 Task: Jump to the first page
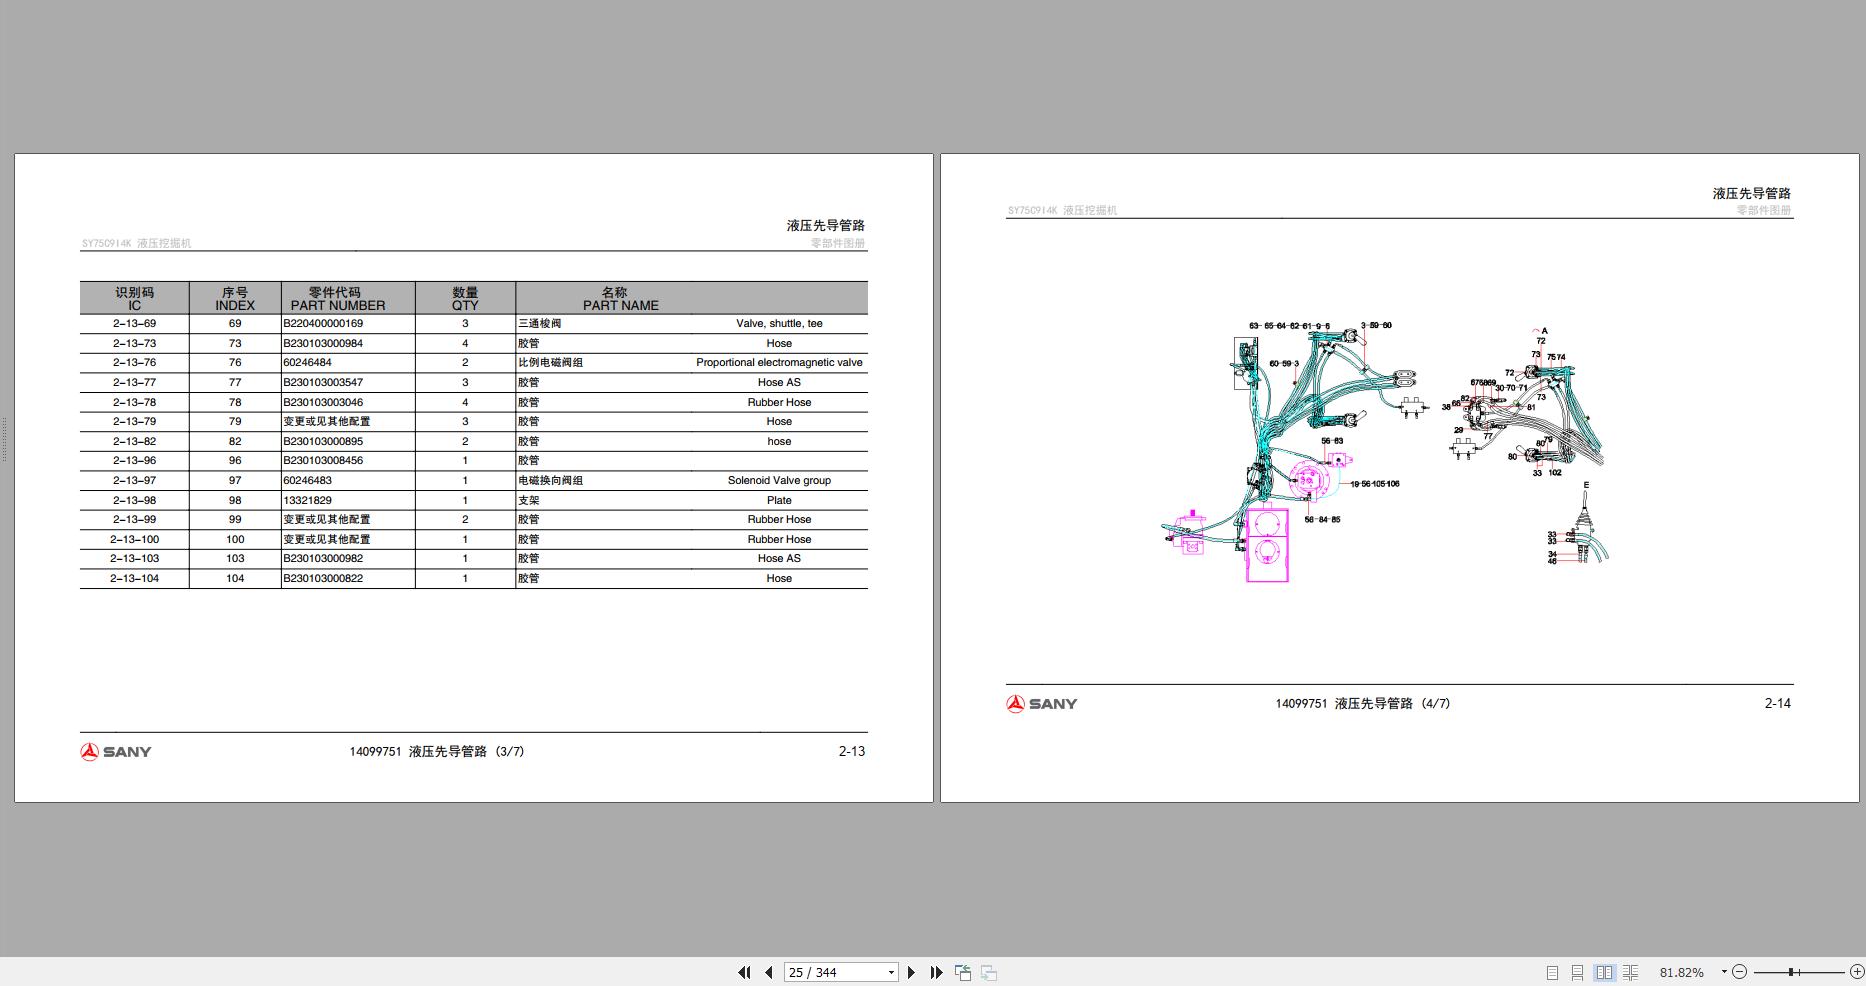click(744, 972)
